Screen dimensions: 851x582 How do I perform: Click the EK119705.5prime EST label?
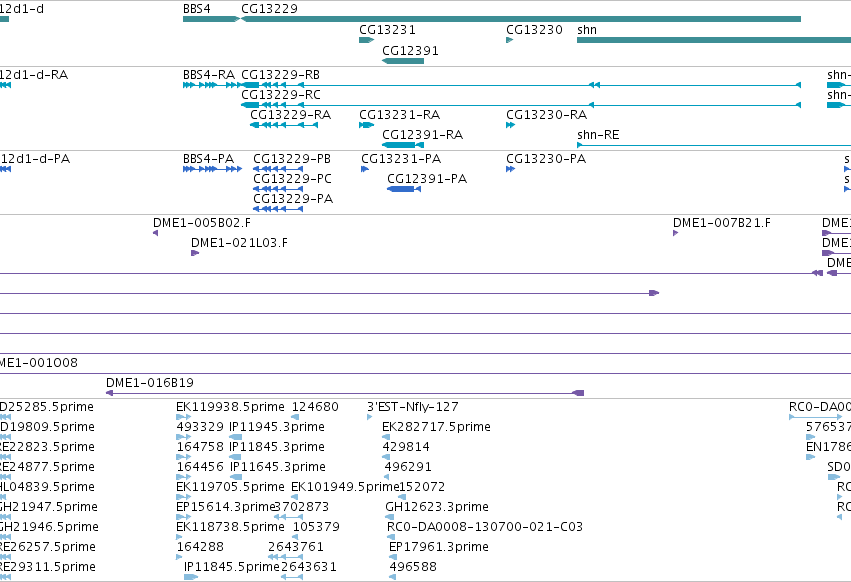(x=230, y=487)
